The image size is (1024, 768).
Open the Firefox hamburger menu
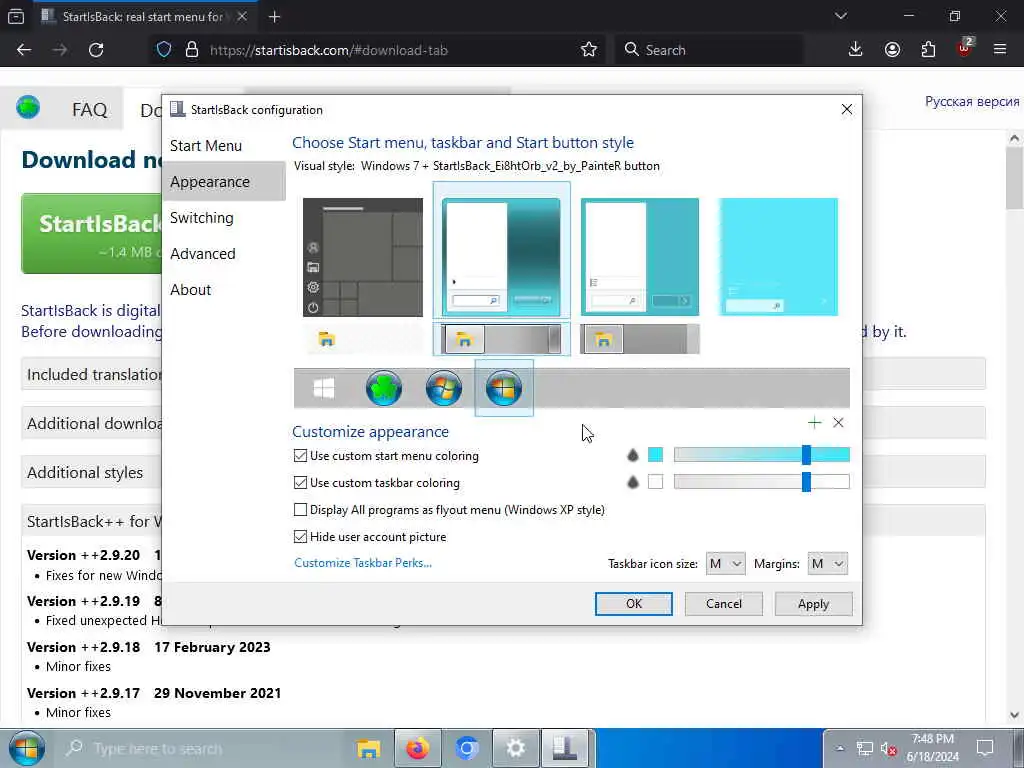1000,50
